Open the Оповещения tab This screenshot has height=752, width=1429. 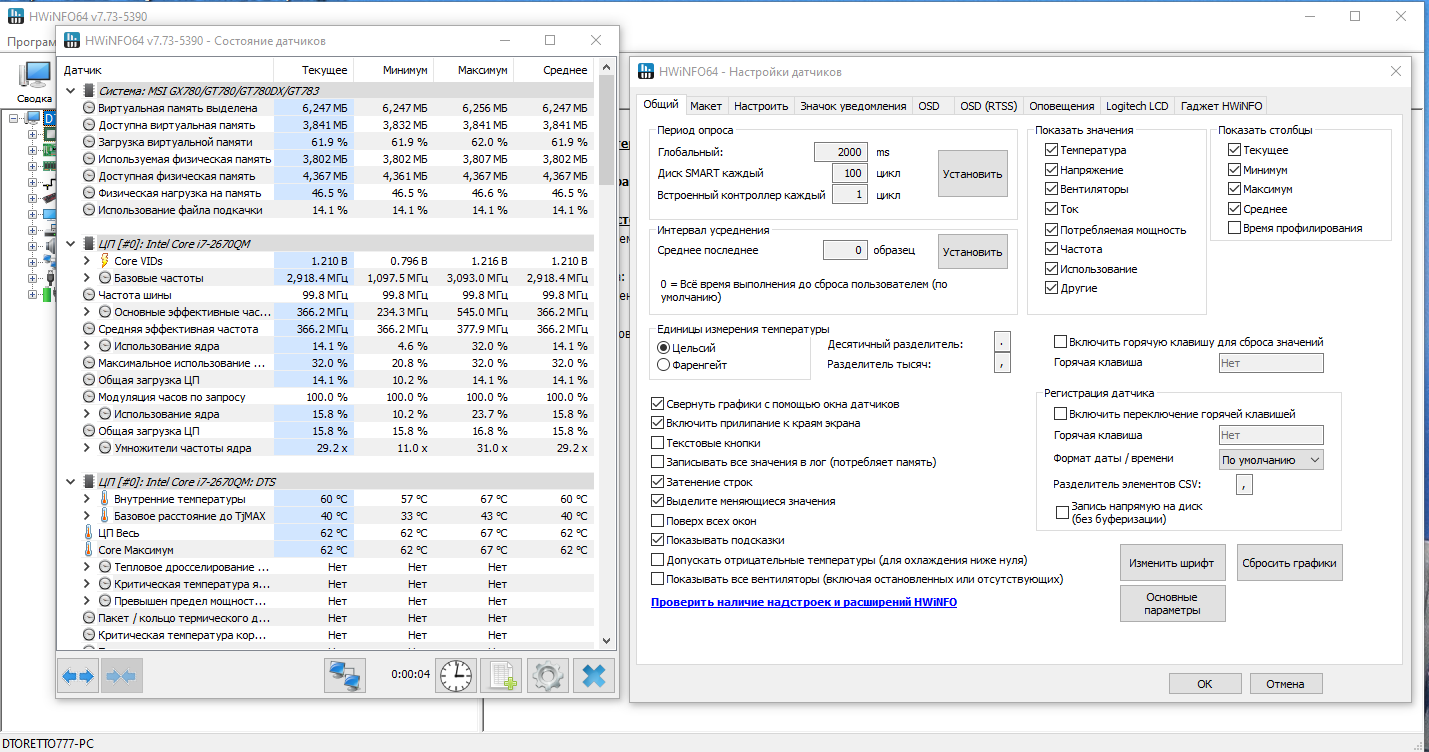click(x=1062, y=106)
